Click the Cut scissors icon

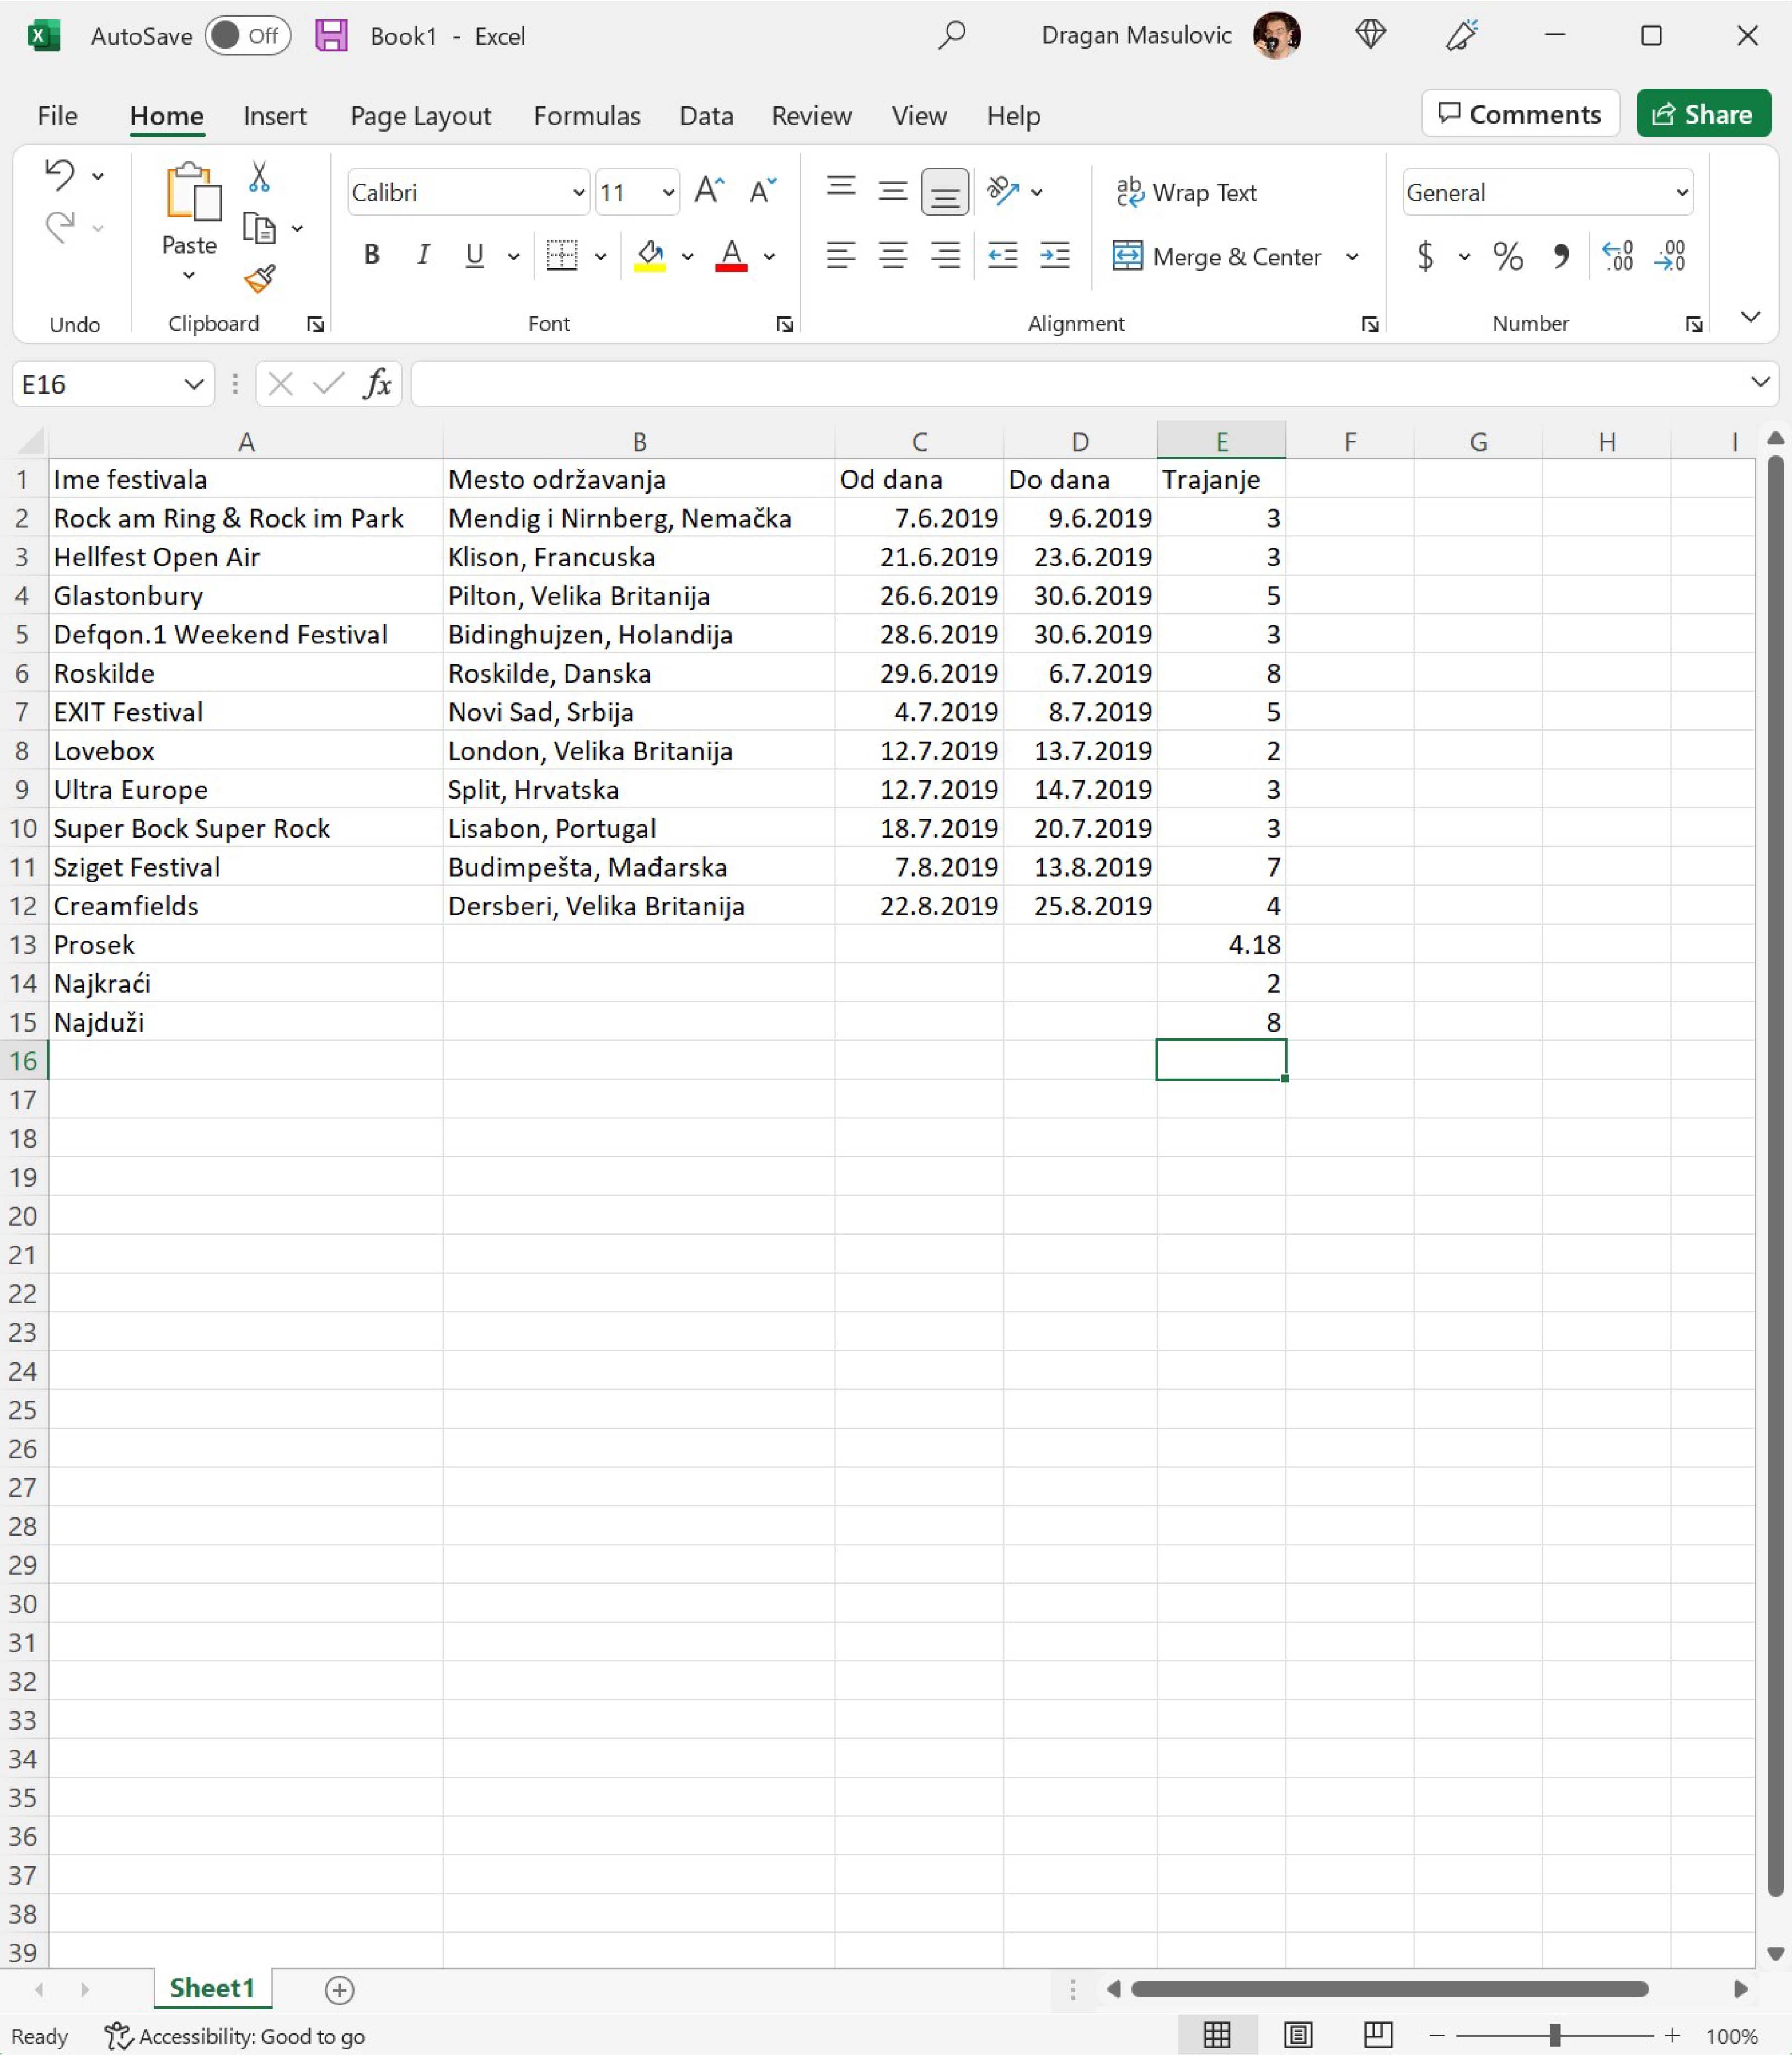pos(259,177)
